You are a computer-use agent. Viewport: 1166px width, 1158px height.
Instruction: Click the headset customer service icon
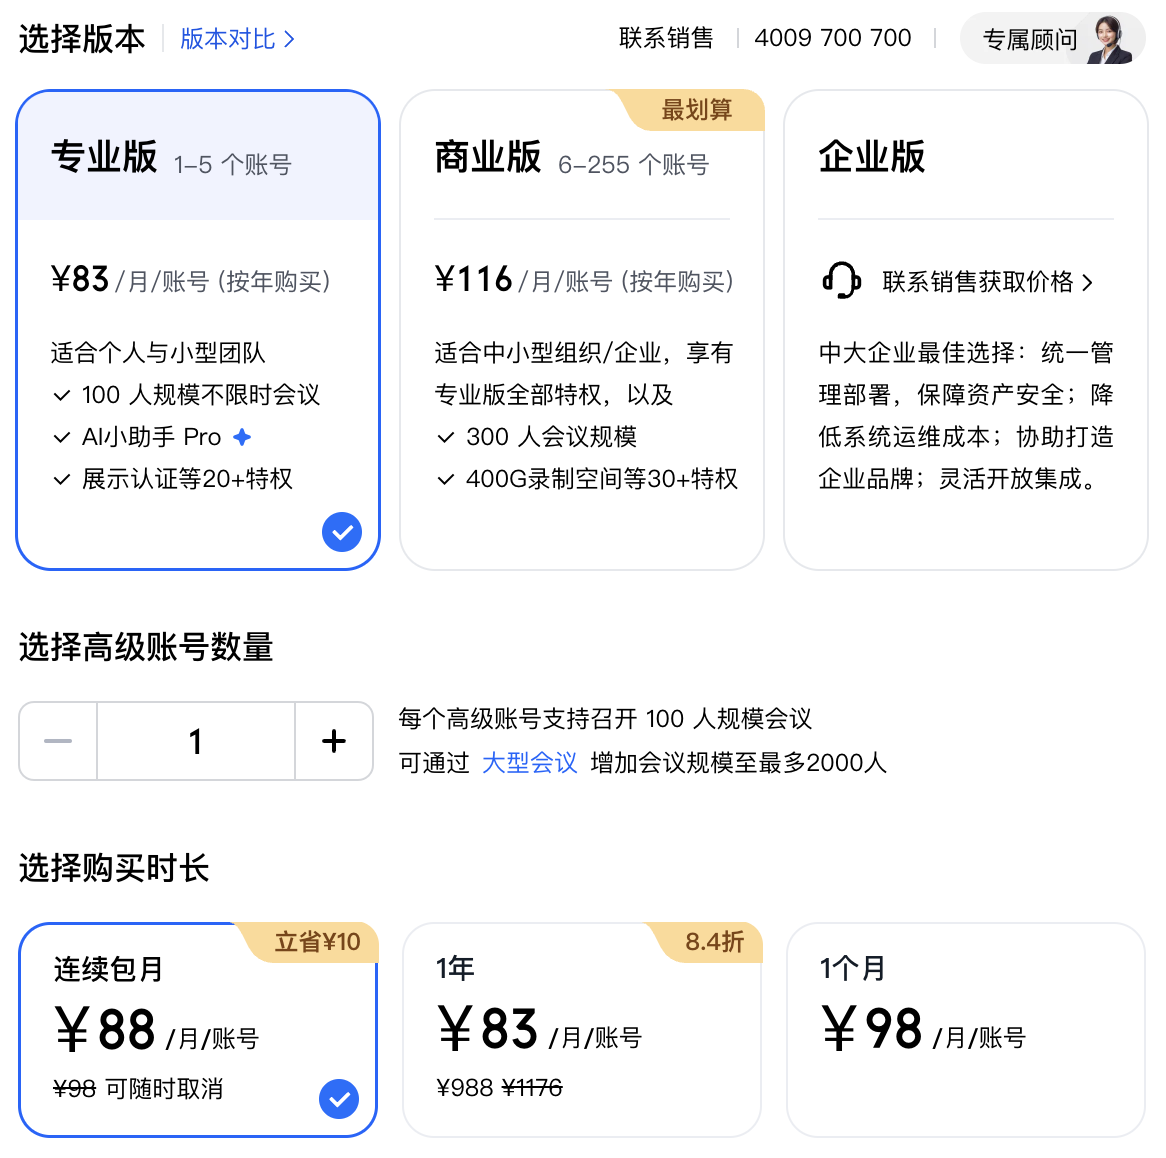click(x=841, y=281)
